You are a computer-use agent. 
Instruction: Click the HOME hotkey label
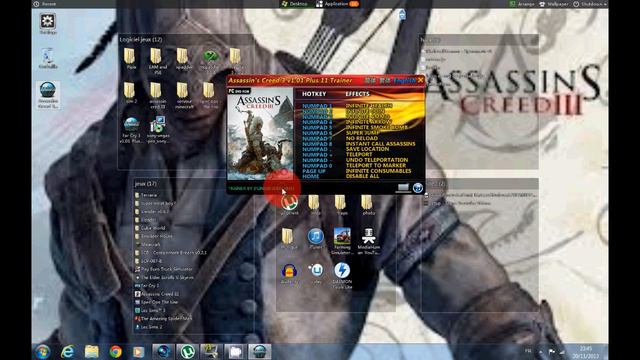tap(311, 176)
